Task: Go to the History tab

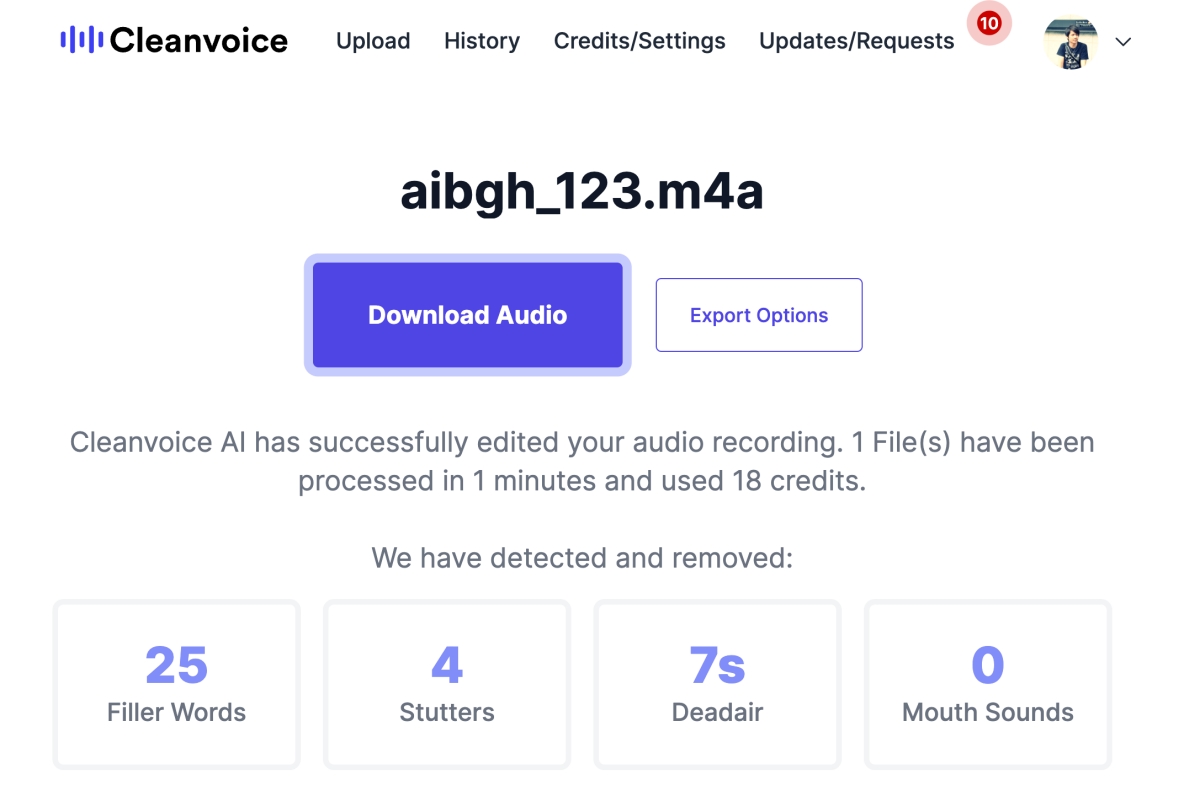Action: [x=482, y=41]
